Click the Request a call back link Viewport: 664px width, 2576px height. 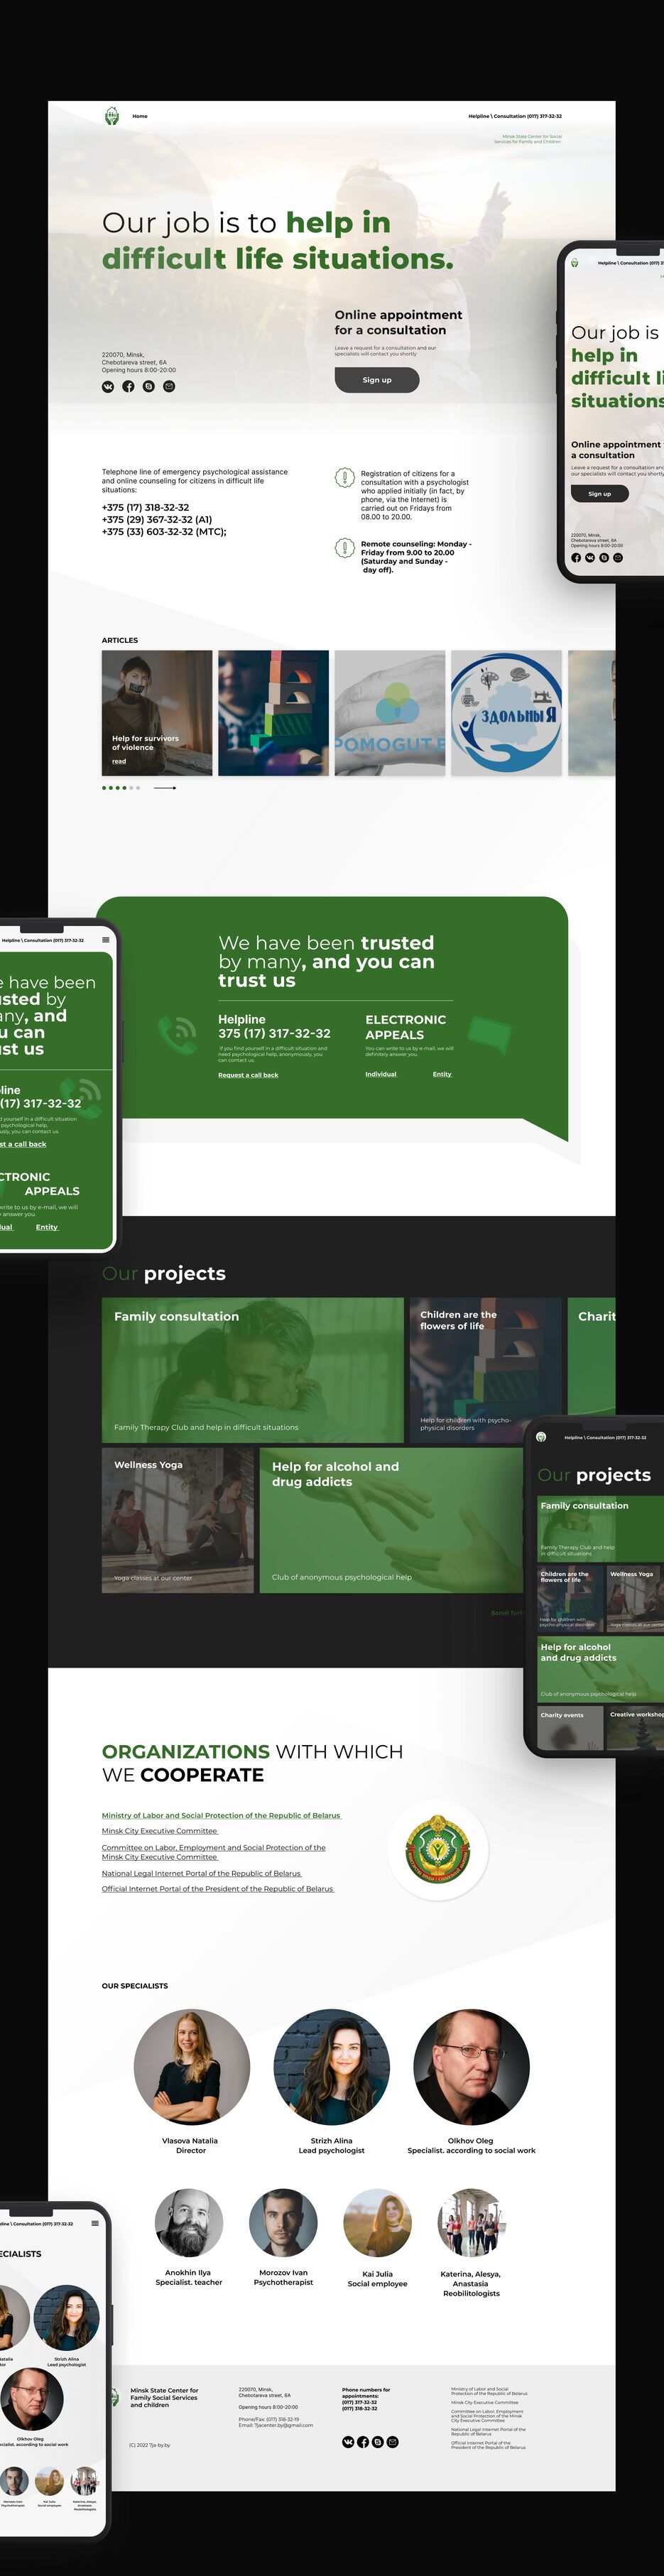pyautogui.click(x=248, y=1075)
